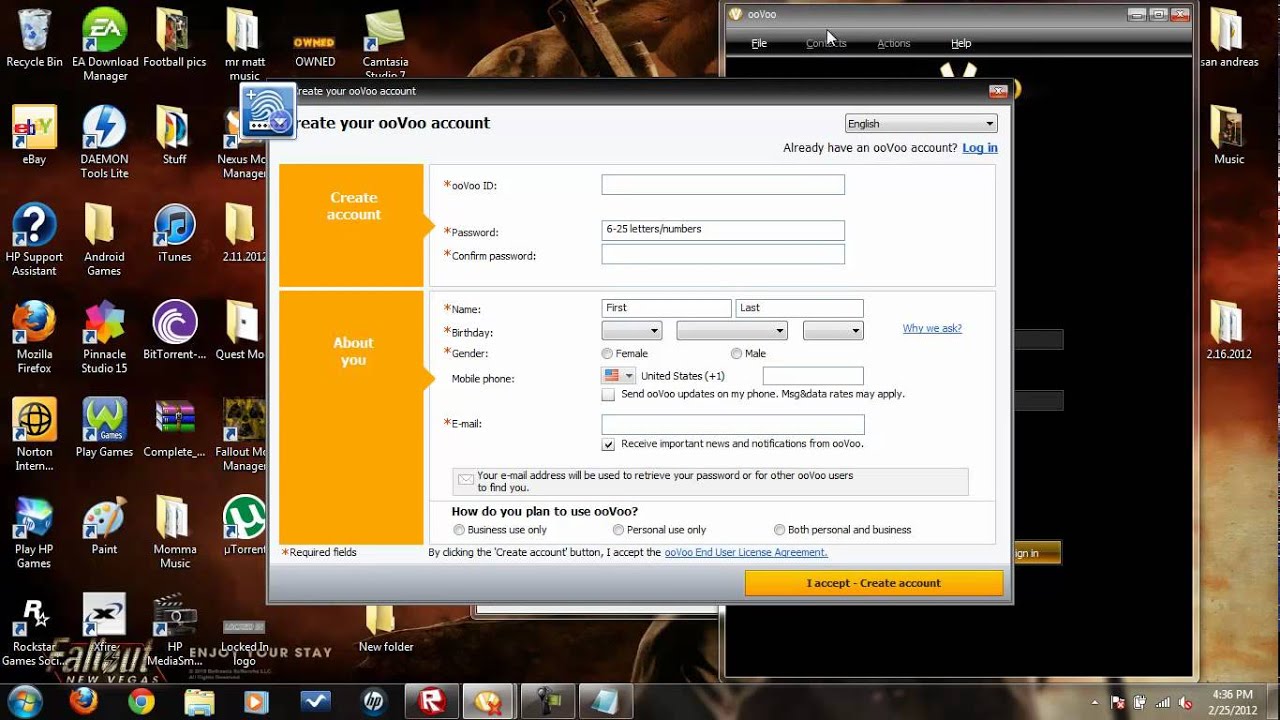Viewport: 1280px width, 720px height.
Task: Open the Recycle Bin desktop icon
Action: tap(34, 38)
